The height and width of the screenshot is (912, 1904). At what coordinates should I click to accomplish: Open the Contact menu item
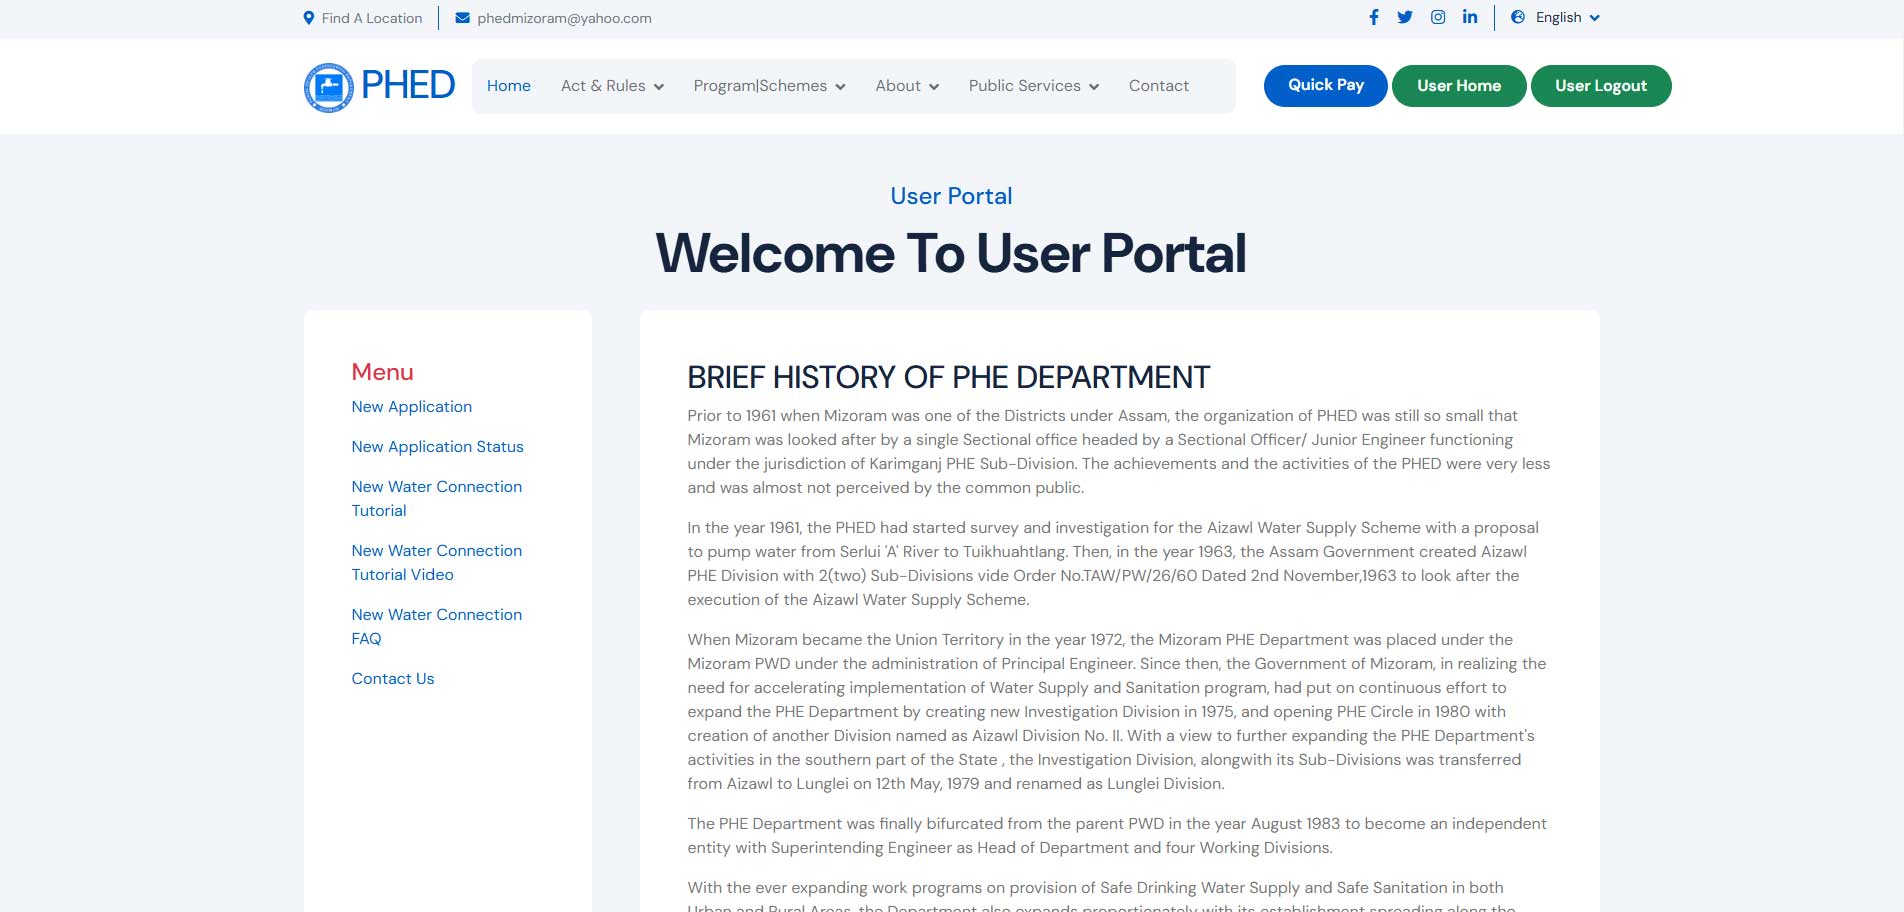click(x=1159, y=86)
